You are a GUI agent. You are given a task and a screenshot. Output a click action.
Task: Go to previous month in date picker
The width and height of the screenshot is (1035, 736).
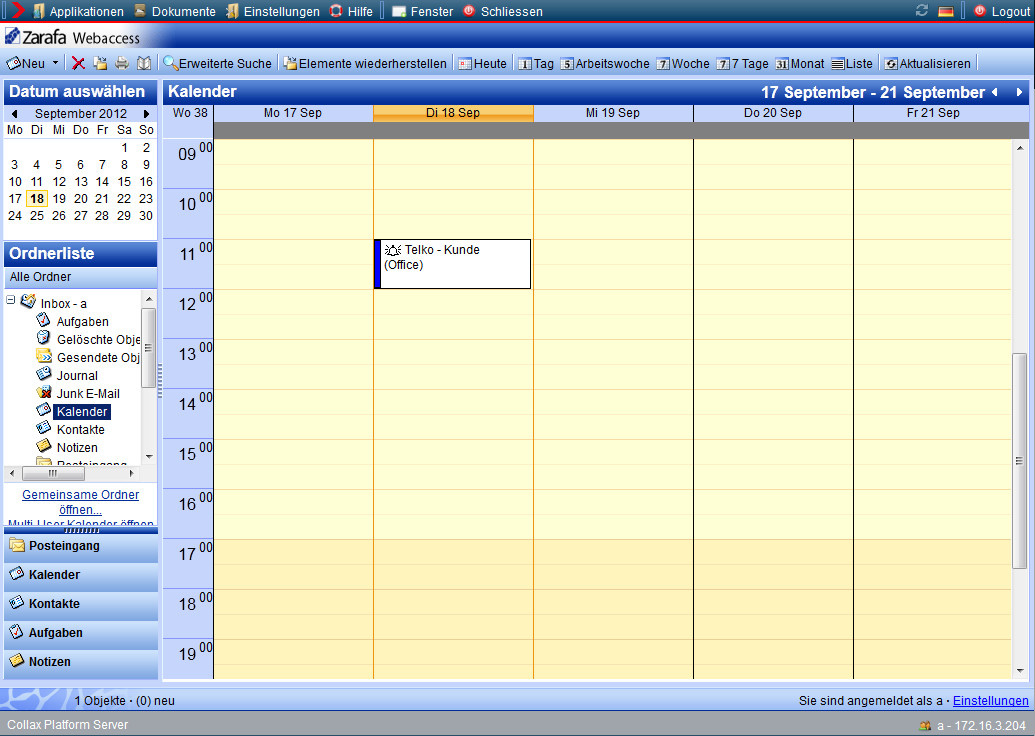coord(15,114)
